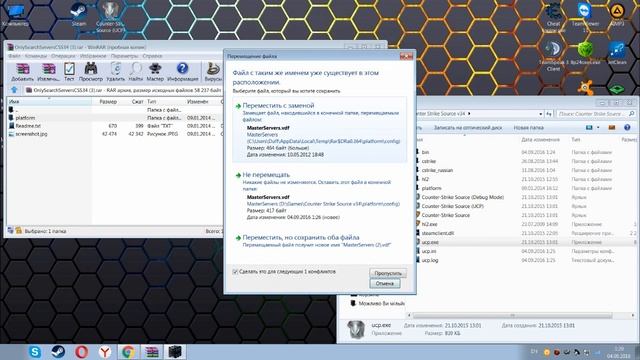Click the Просмотр binoculars icon in WinRAR
The width and height of the screenshot is (640, 360).
point(91,72)
